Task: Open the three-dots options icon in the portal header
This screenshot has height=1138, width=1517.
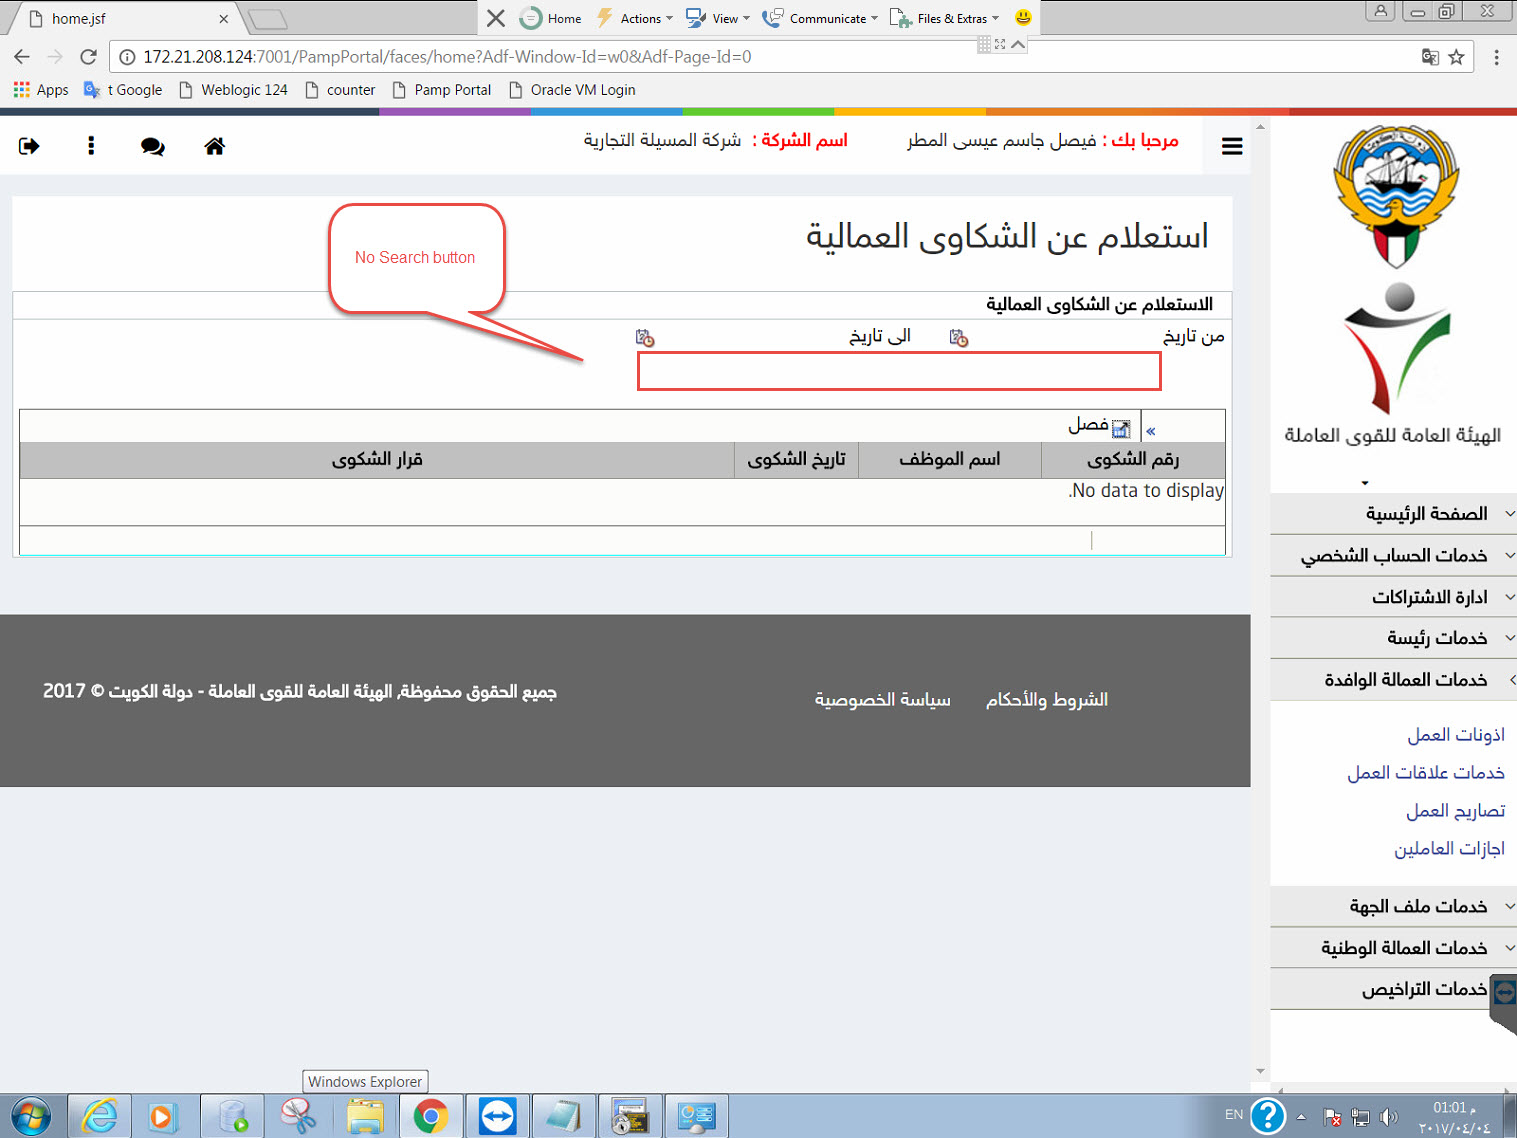Action: 91,146
